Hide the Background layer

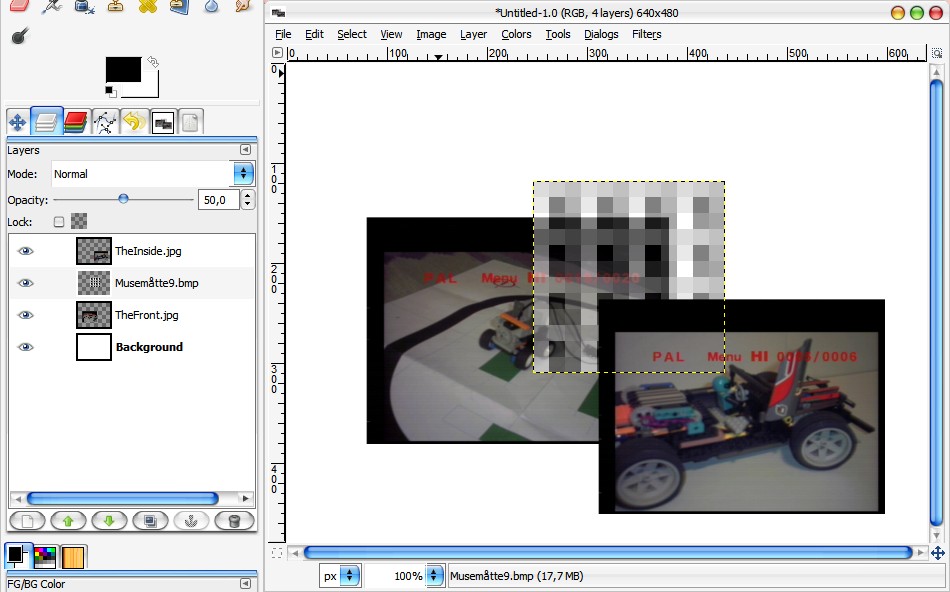click(25, 347)
